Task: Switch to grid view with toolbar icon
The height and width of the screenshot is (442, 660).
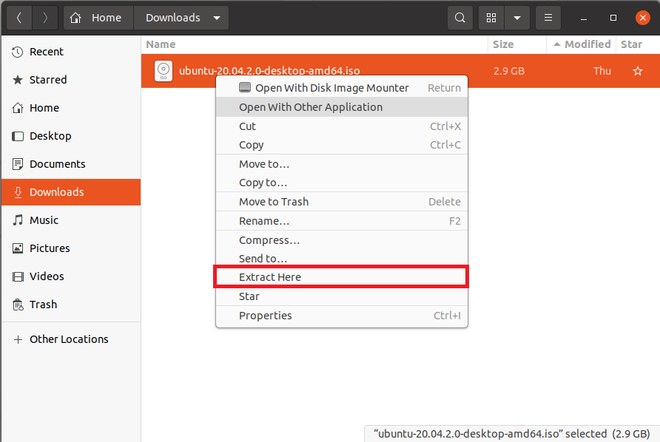Action: [491, 18]
